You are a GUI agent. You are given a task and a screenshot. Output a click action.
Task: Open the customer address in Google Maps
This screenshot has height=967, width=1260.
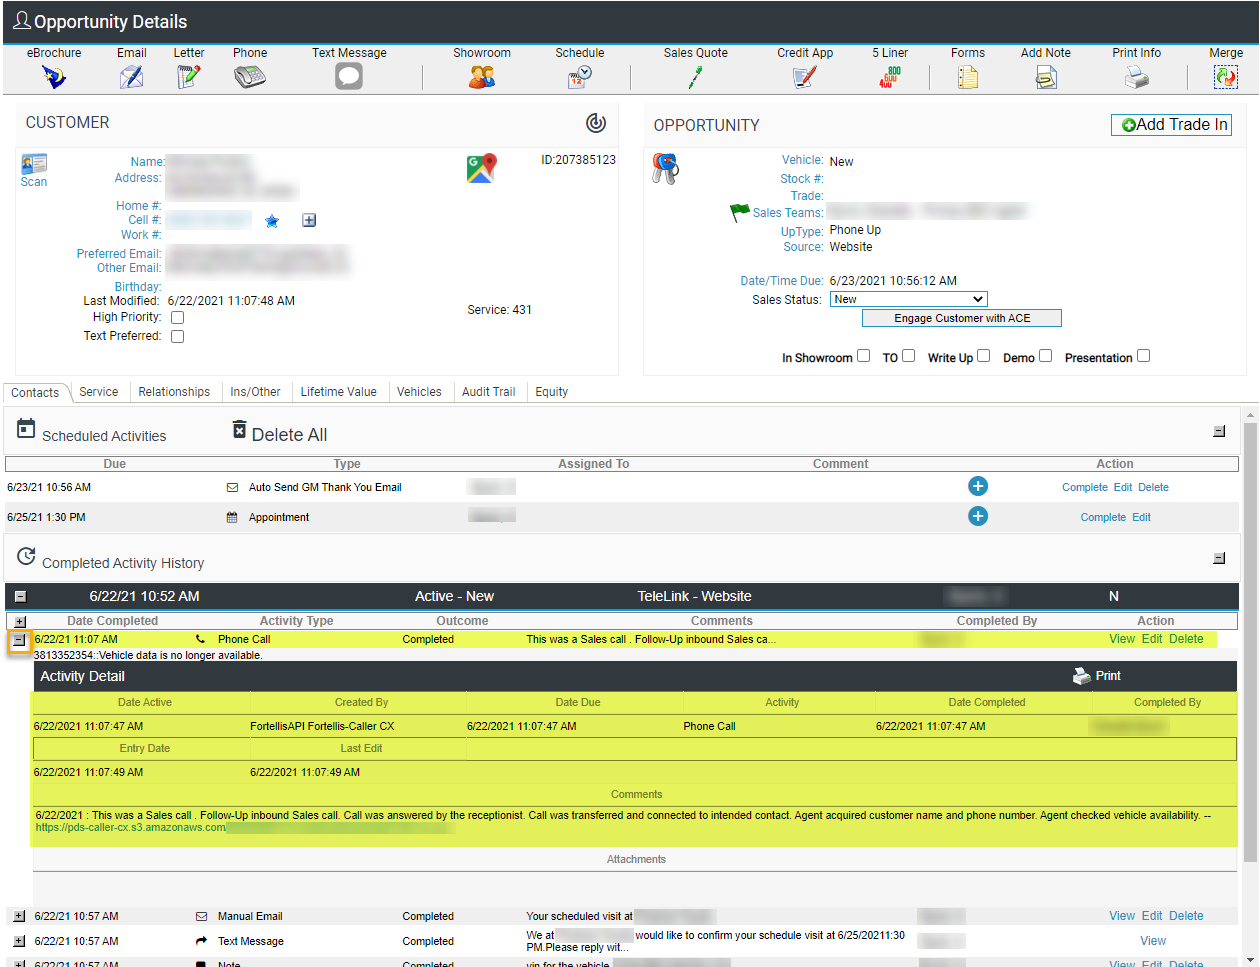(x=481, y=168)
